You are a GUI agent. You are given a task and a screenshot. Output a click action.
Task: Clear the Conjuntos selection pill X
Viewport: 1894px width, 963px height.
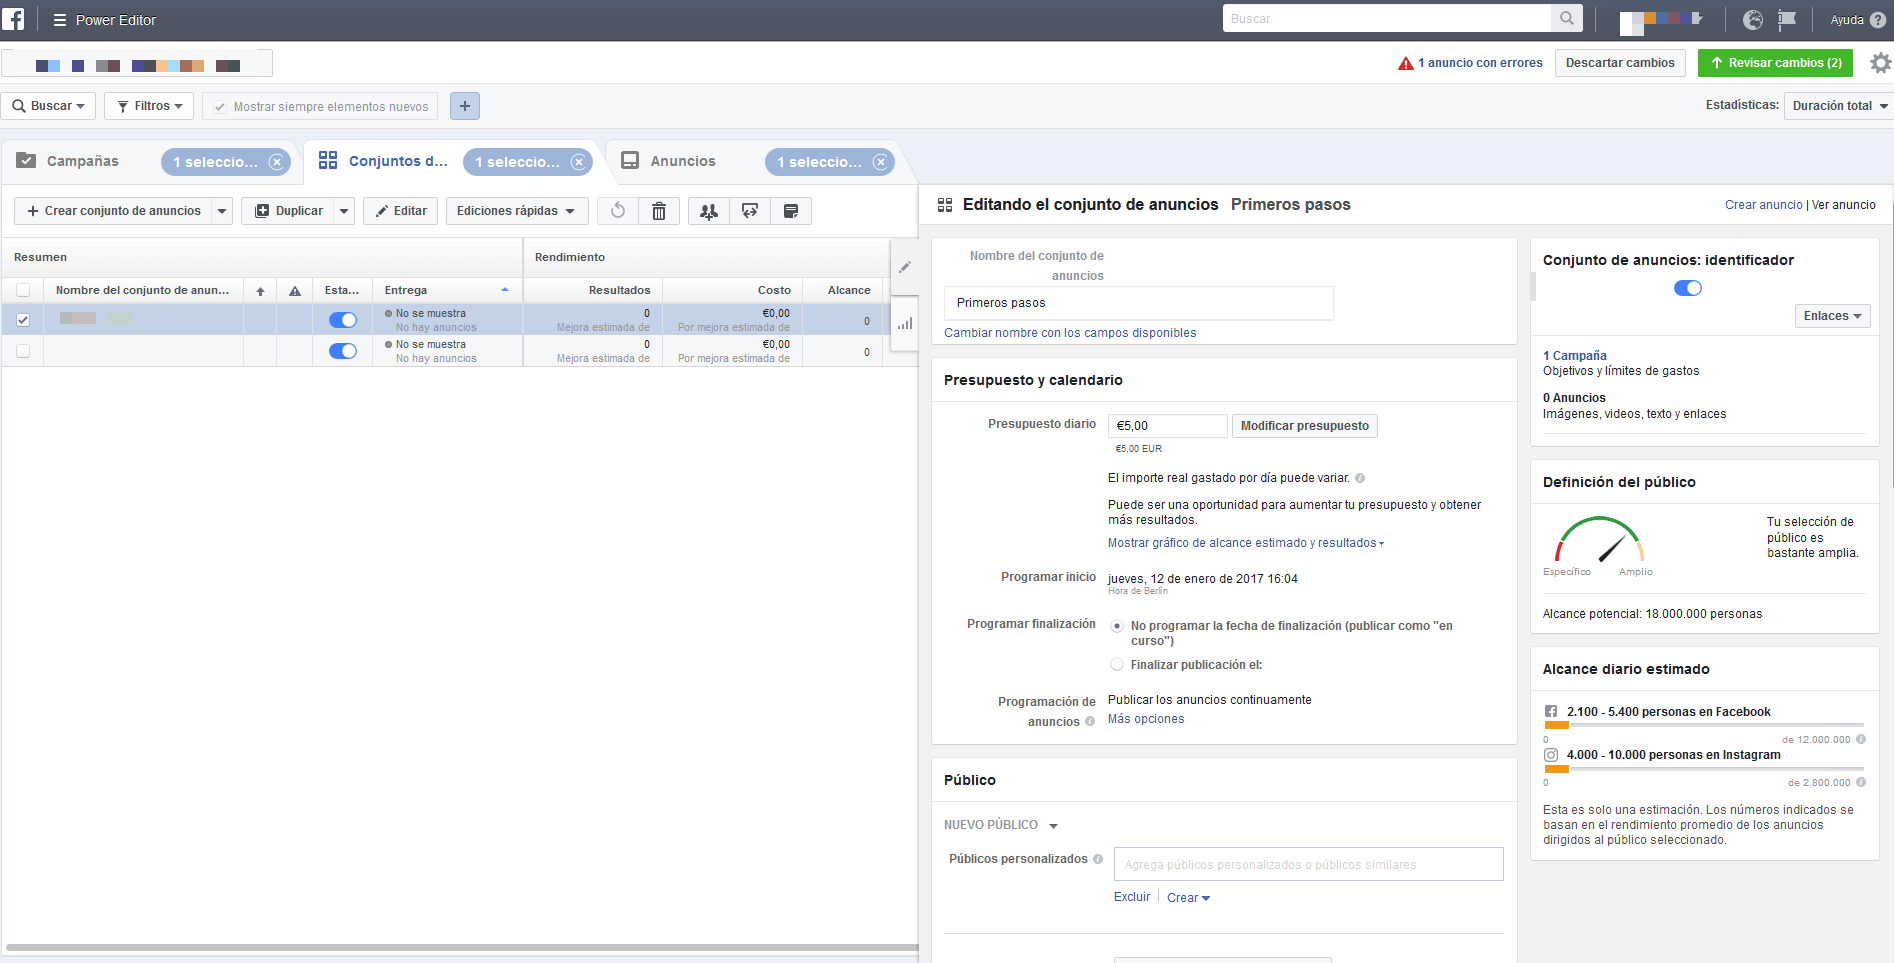click(579, 162)
